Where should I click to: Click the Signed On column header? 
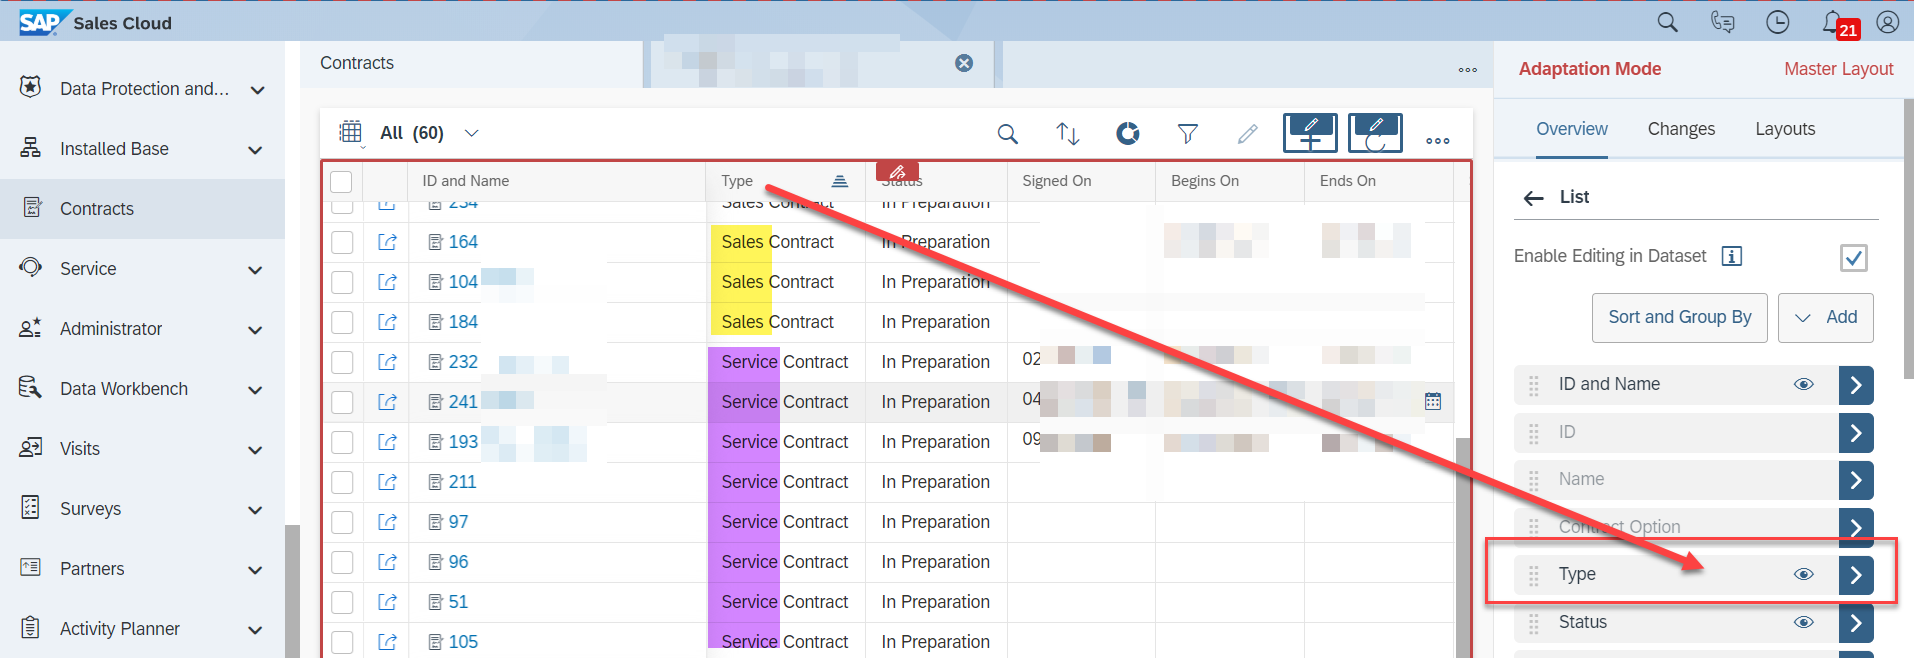(1080, 181)
